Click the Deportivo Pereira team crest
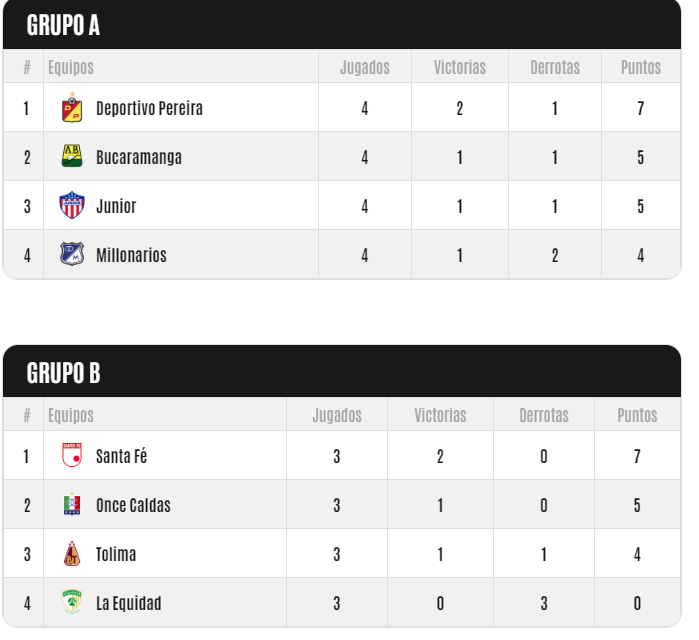The image size is (699, 640). point(72,107)
